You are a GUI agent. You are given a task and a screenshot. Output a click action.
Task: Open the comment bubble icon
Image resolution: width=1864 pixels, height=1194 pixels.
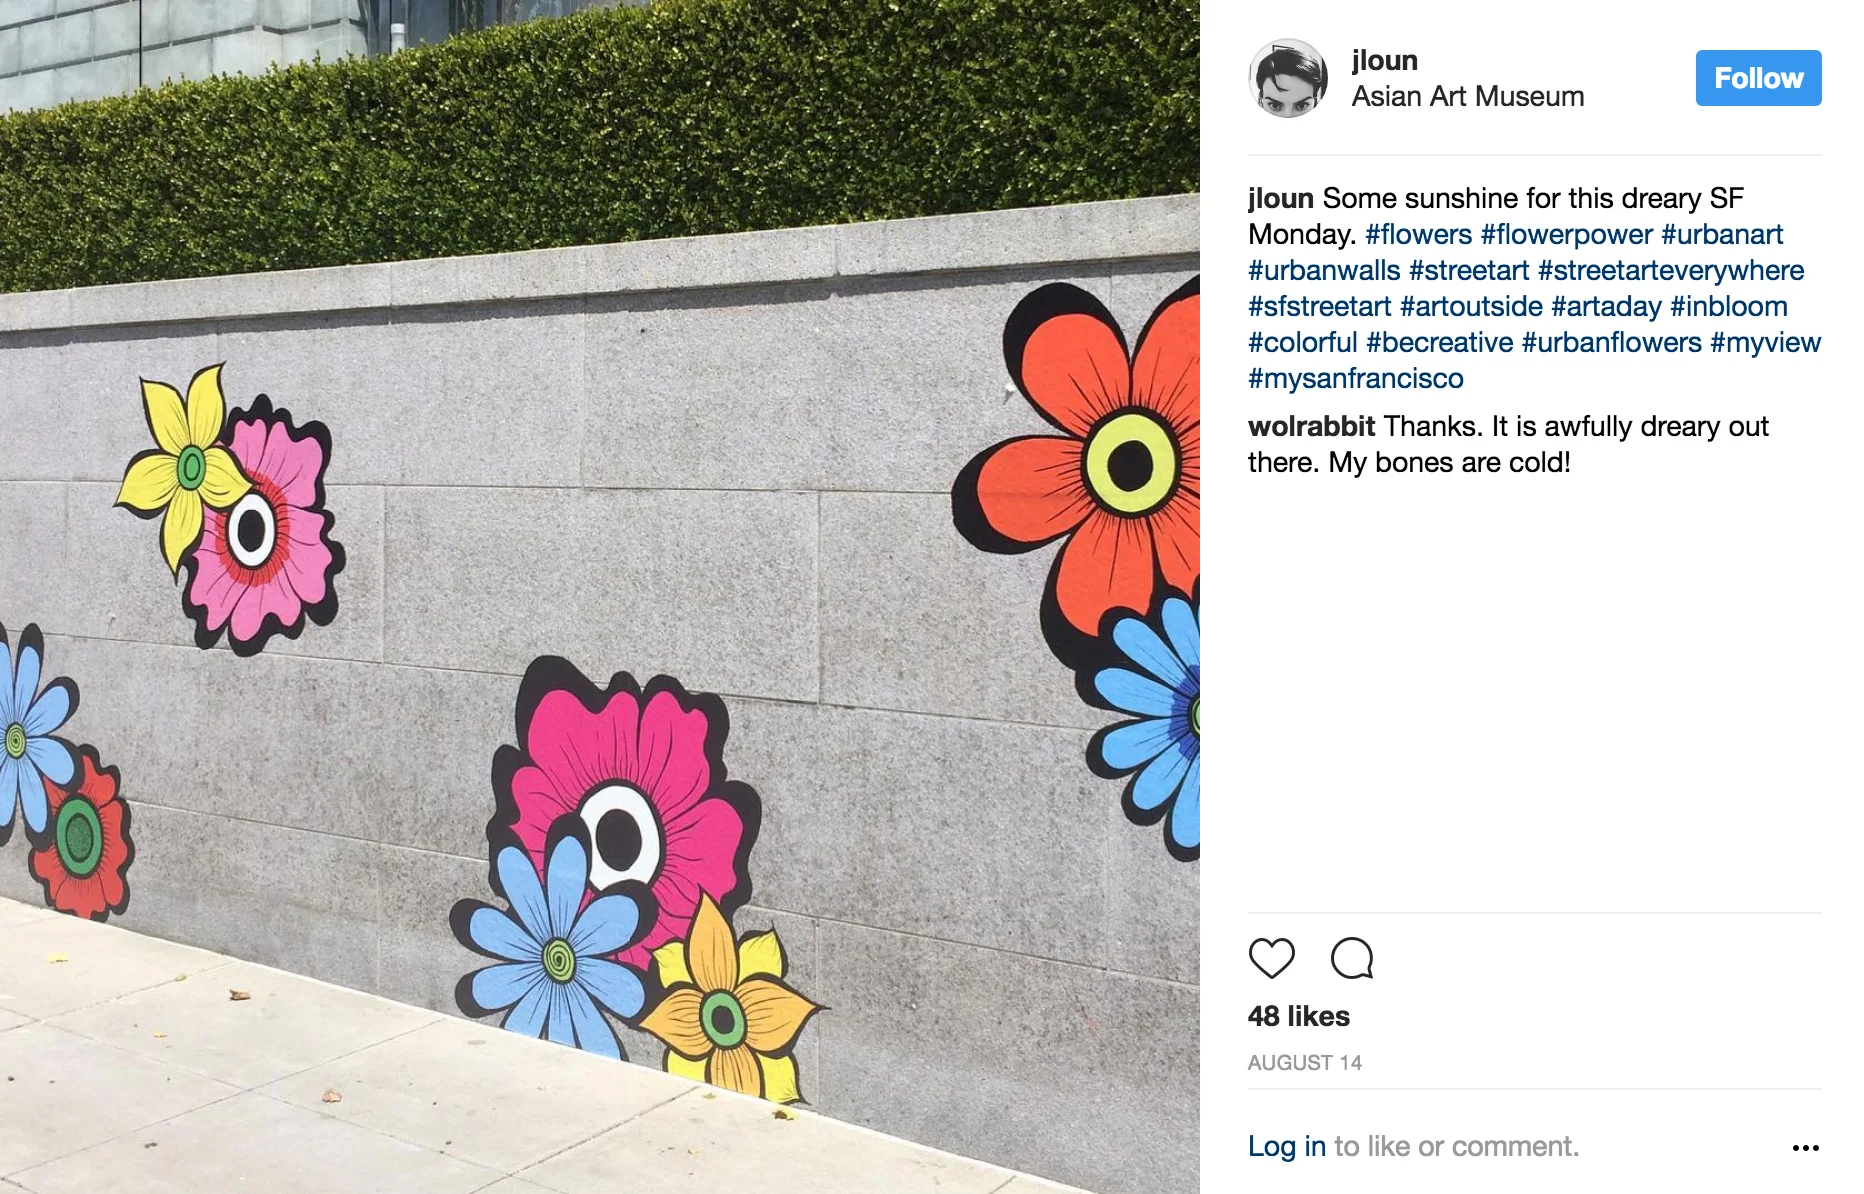tap(1352, 958)
